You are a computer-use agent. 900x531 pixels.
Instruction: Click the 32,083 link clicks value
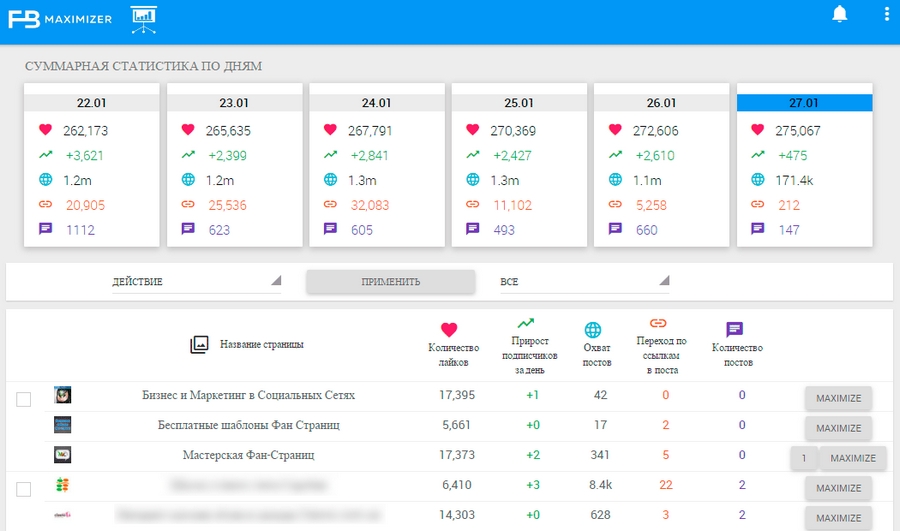pyautogui.click(x=370, y=206)
